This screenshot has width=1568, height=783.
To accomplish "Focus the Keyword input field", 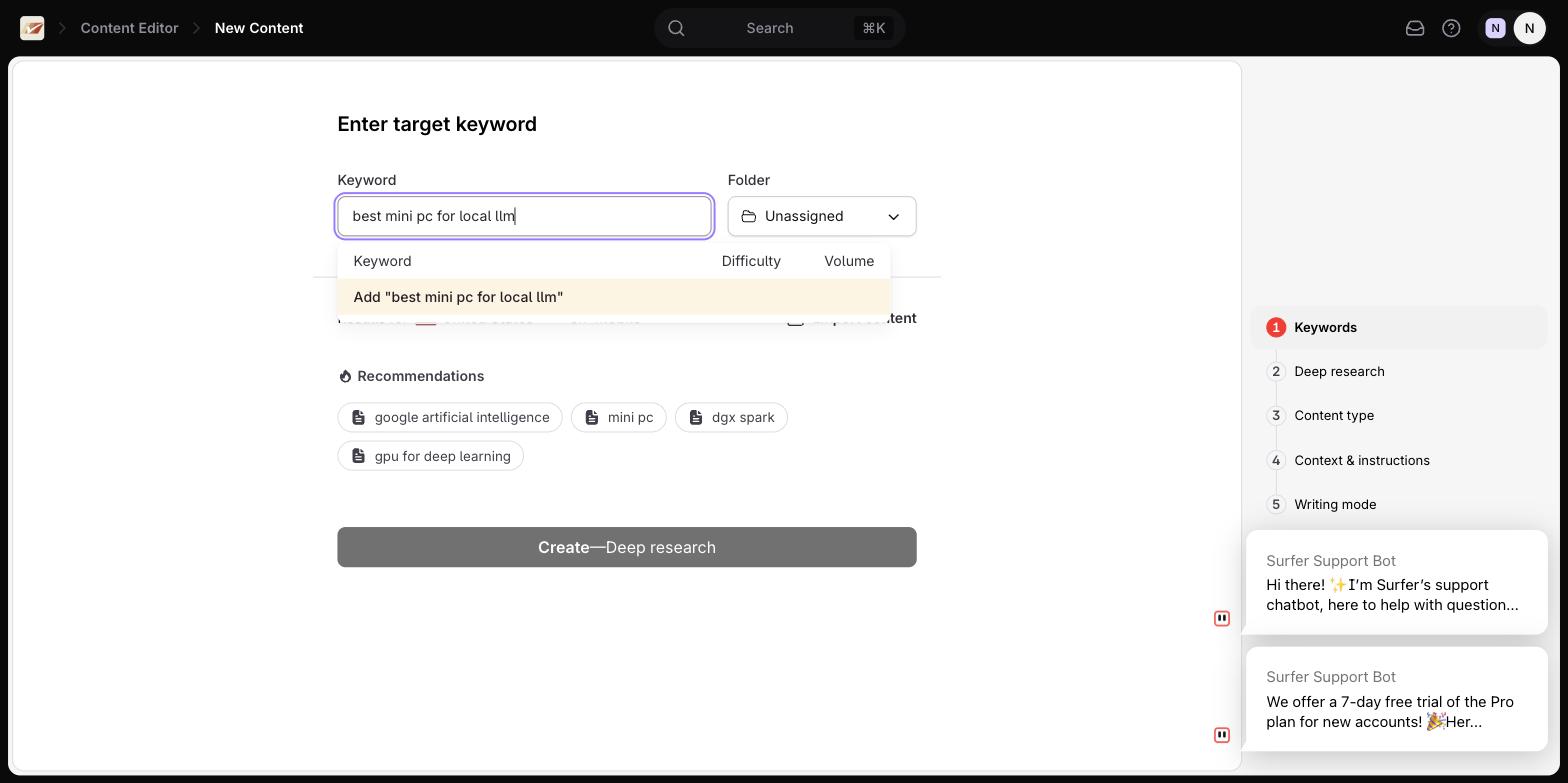I will (x=525, y=216).
